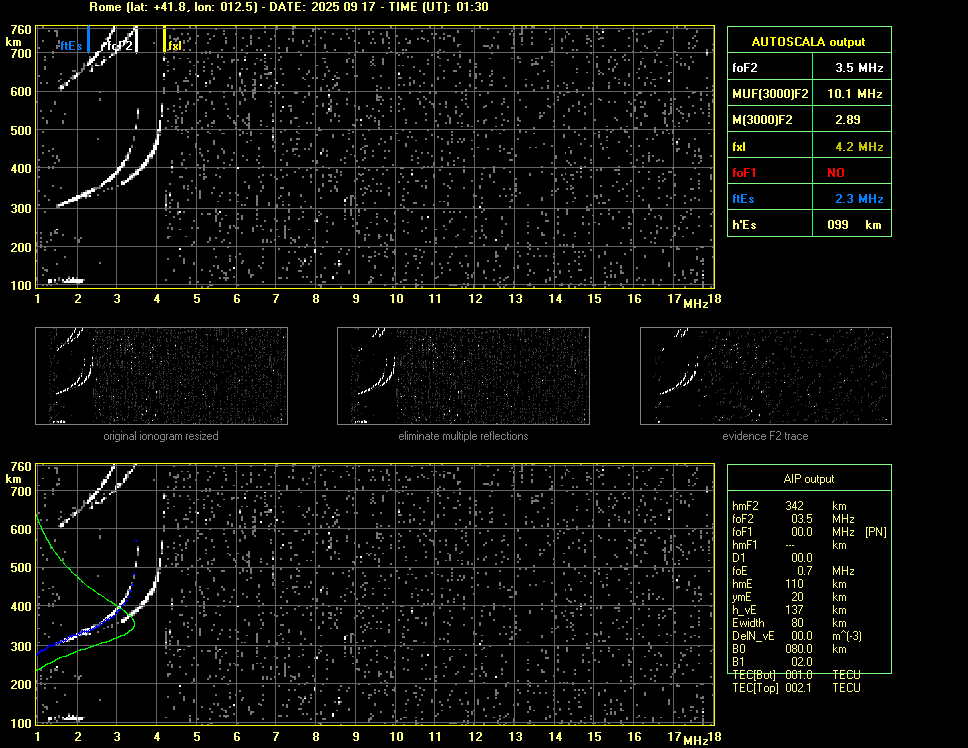The image size is (968, 748).
Task: Click the 'original ionogram resized' thumbnail
Action: (x=161, y=376)
